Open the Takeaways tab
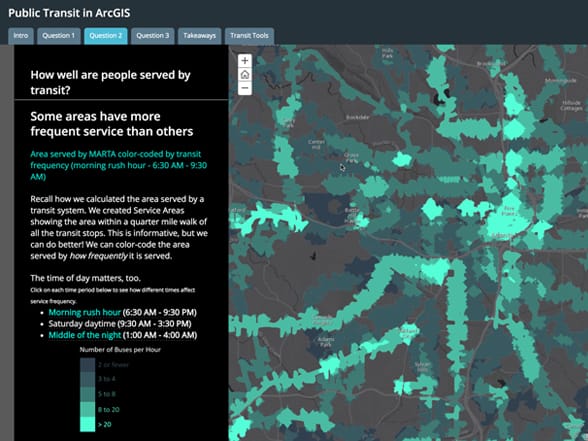The image size is (588, 441). 200,36
